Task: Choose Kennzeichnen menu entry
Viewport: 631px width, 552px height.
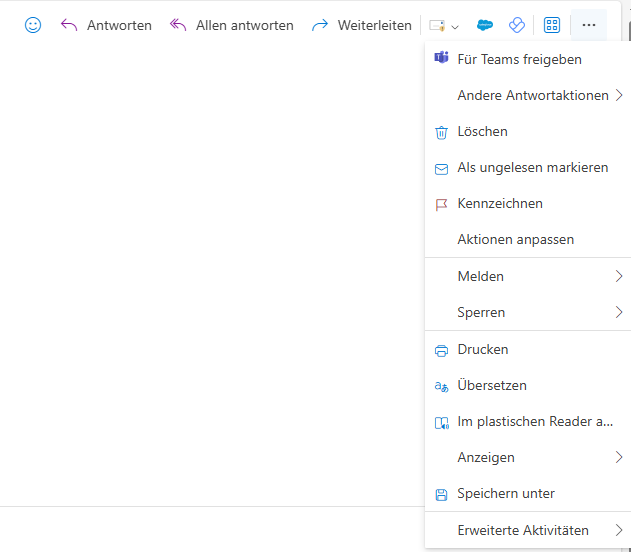Action: click(528, 204)
